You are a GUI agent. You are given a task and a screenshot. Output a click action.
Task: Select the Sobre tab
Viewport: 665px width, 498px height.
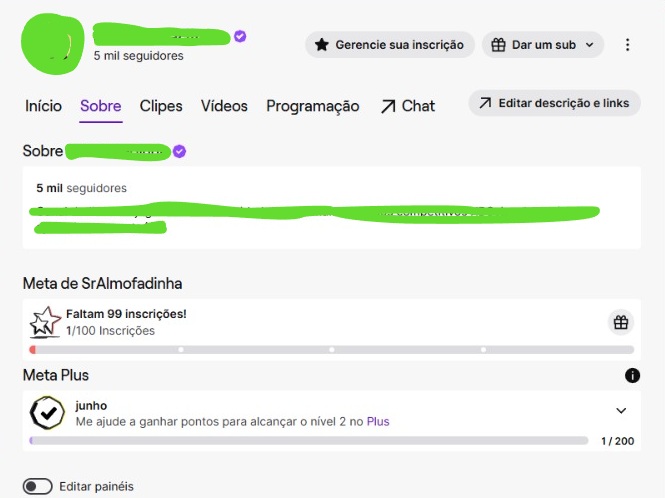click(101, 106)
